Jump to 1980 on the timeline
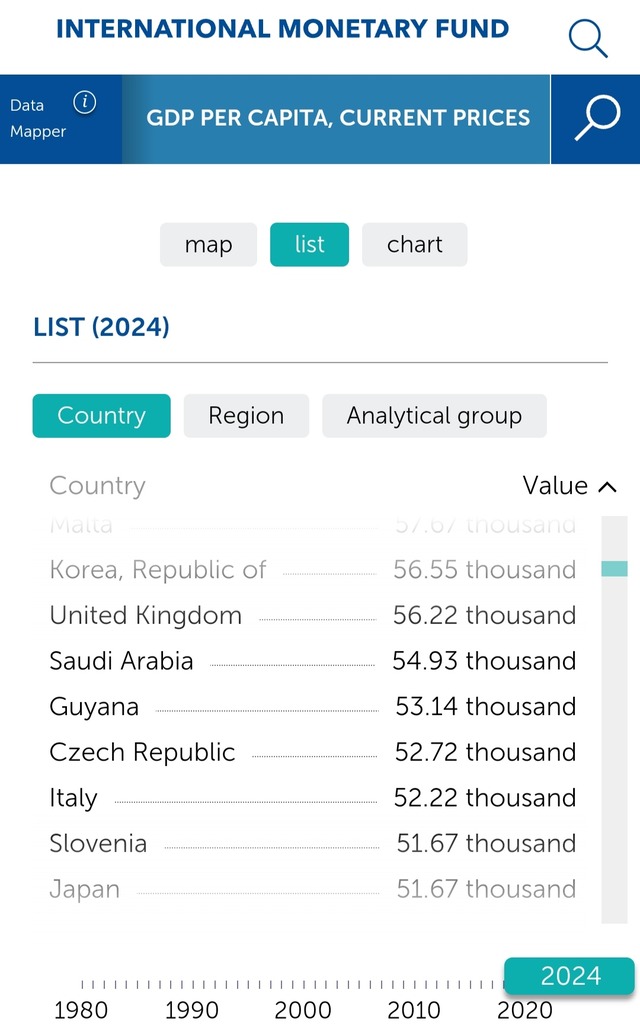Screen dimensions: 640x1034 [x=81, y=1010]
